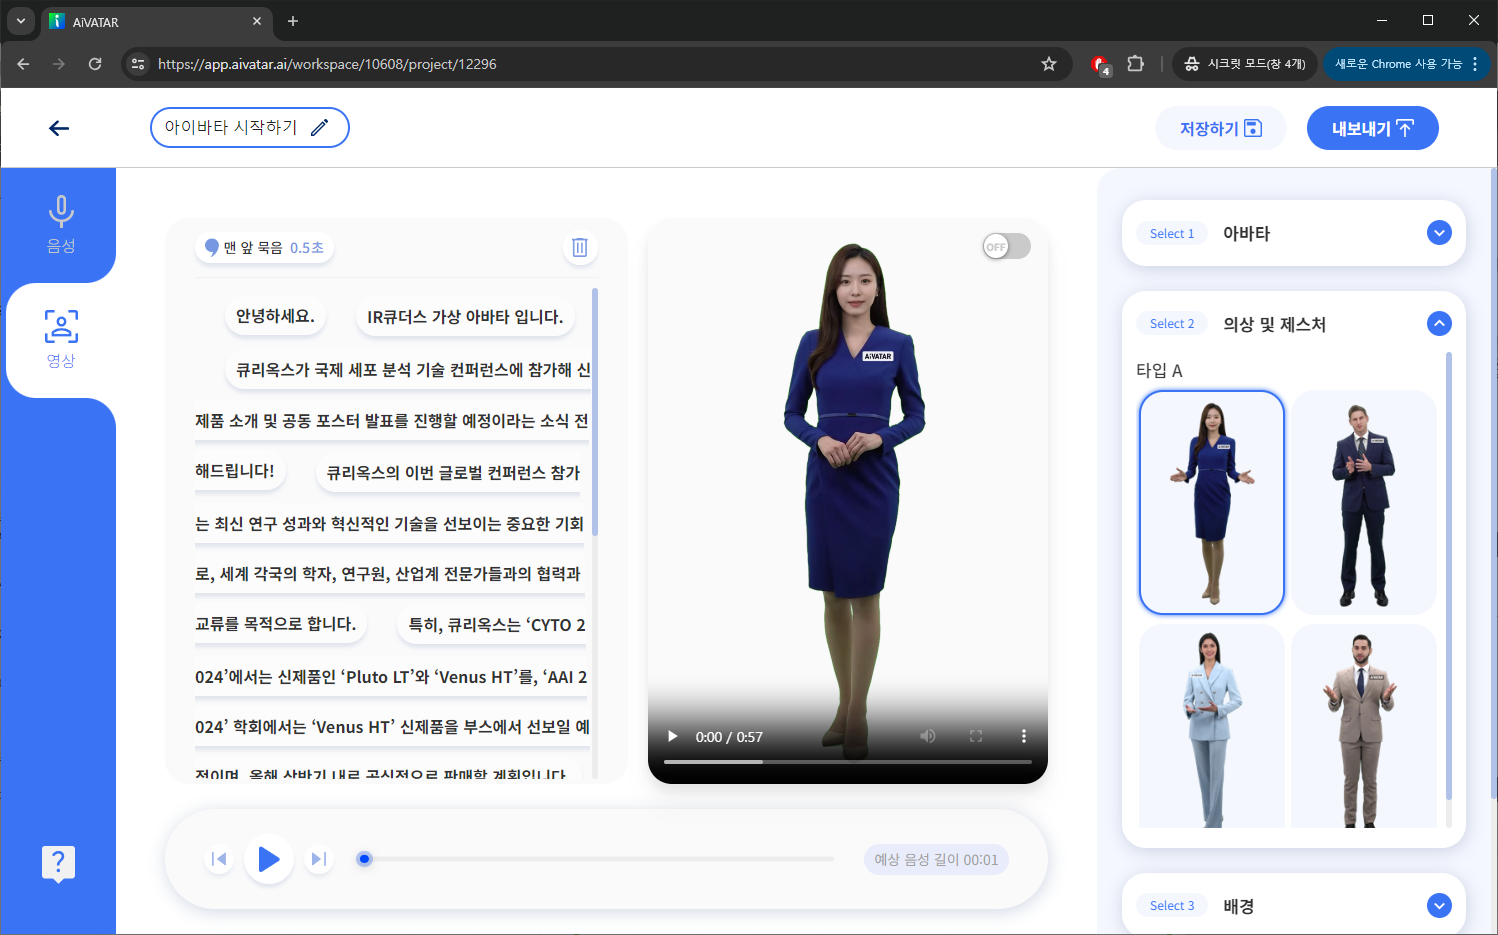This screenshot has height=935, width=1498.
Task: Click the Select 3 badge
Action: pyautogui.click(x=1172, y=906)
